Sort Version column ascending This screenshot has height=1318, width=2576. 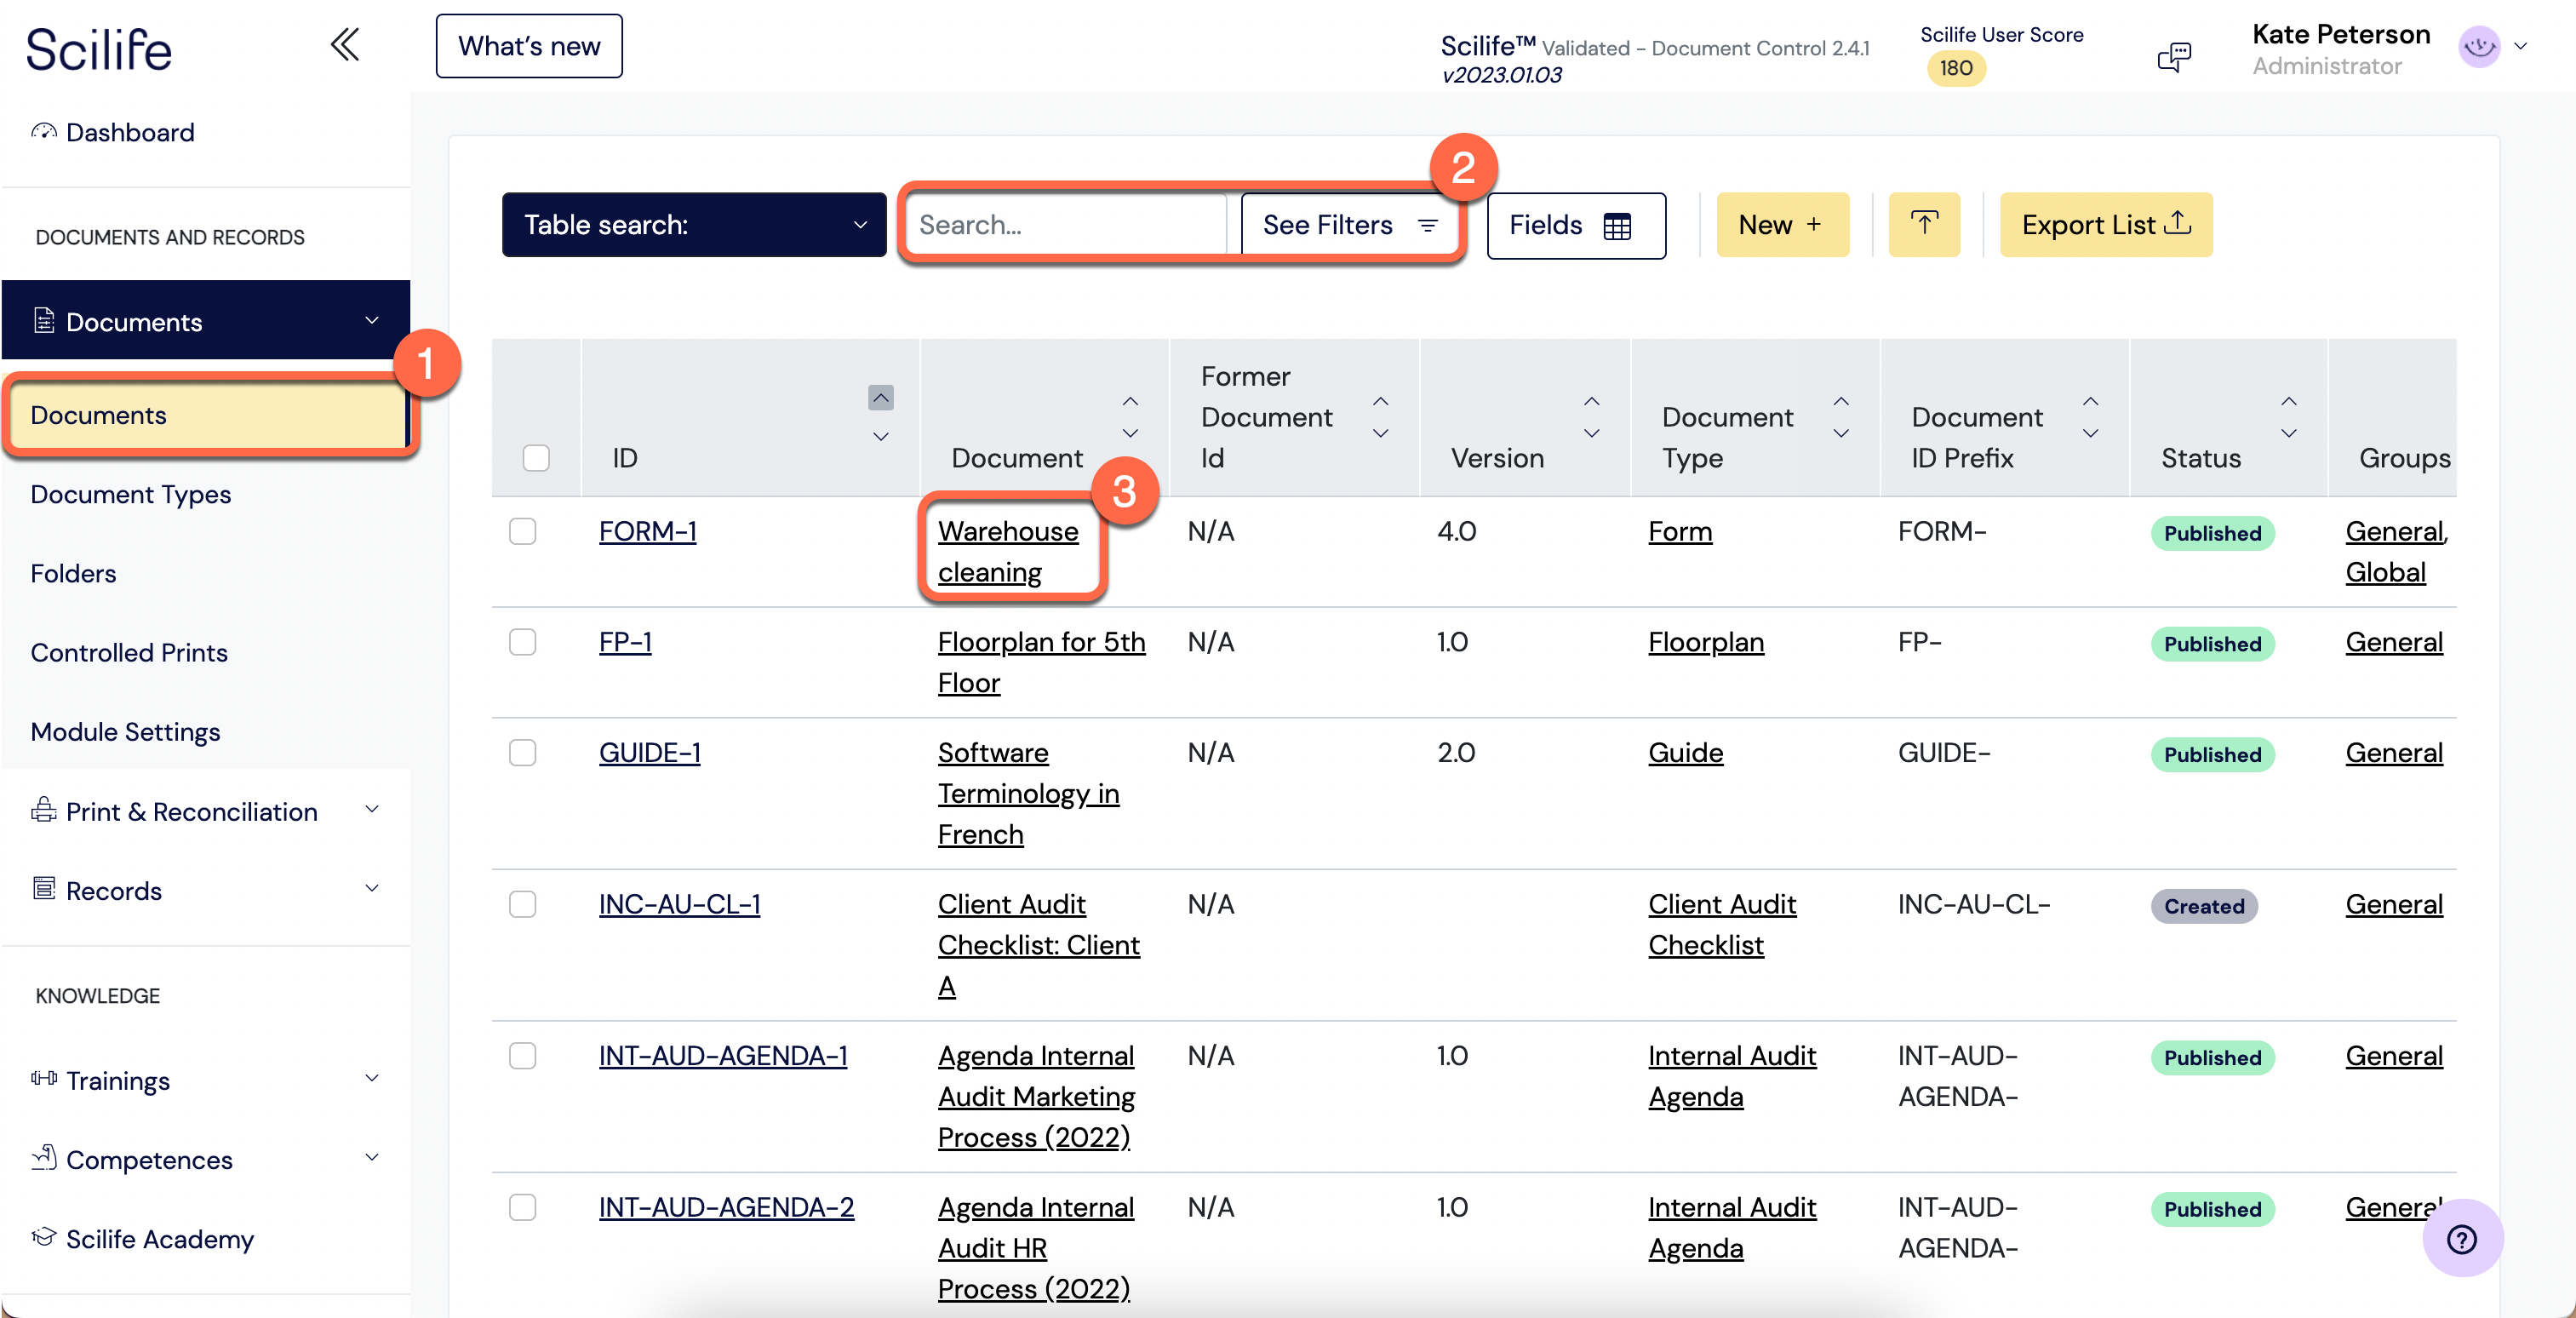tap(1591, 401)
